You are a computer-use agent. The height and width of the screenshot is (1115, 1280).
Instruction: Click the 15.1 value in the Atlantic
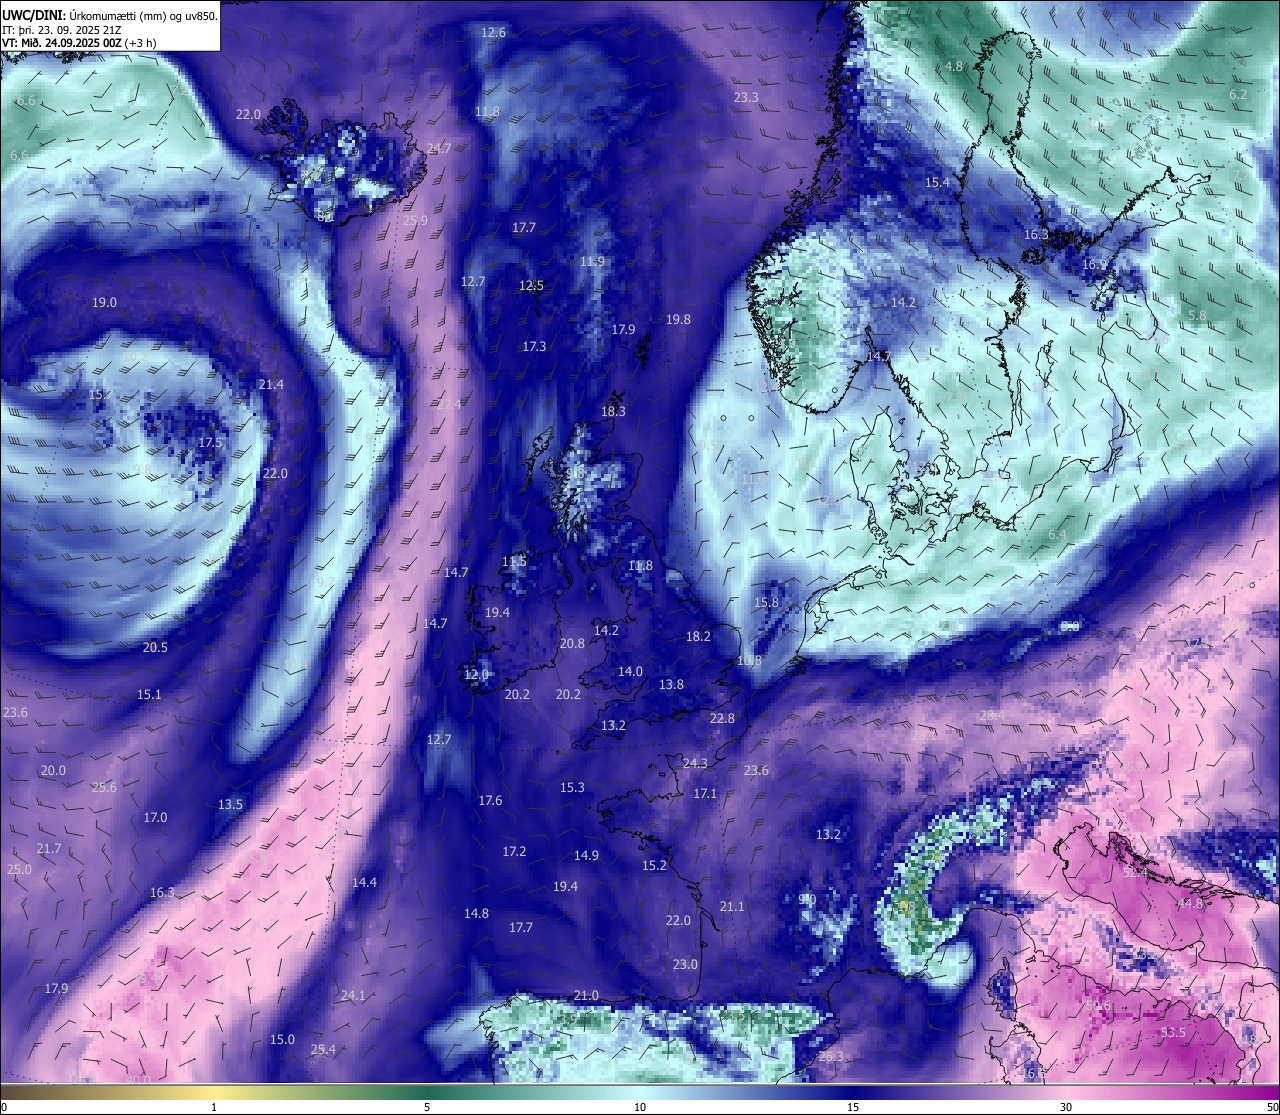tap(149, 695)
